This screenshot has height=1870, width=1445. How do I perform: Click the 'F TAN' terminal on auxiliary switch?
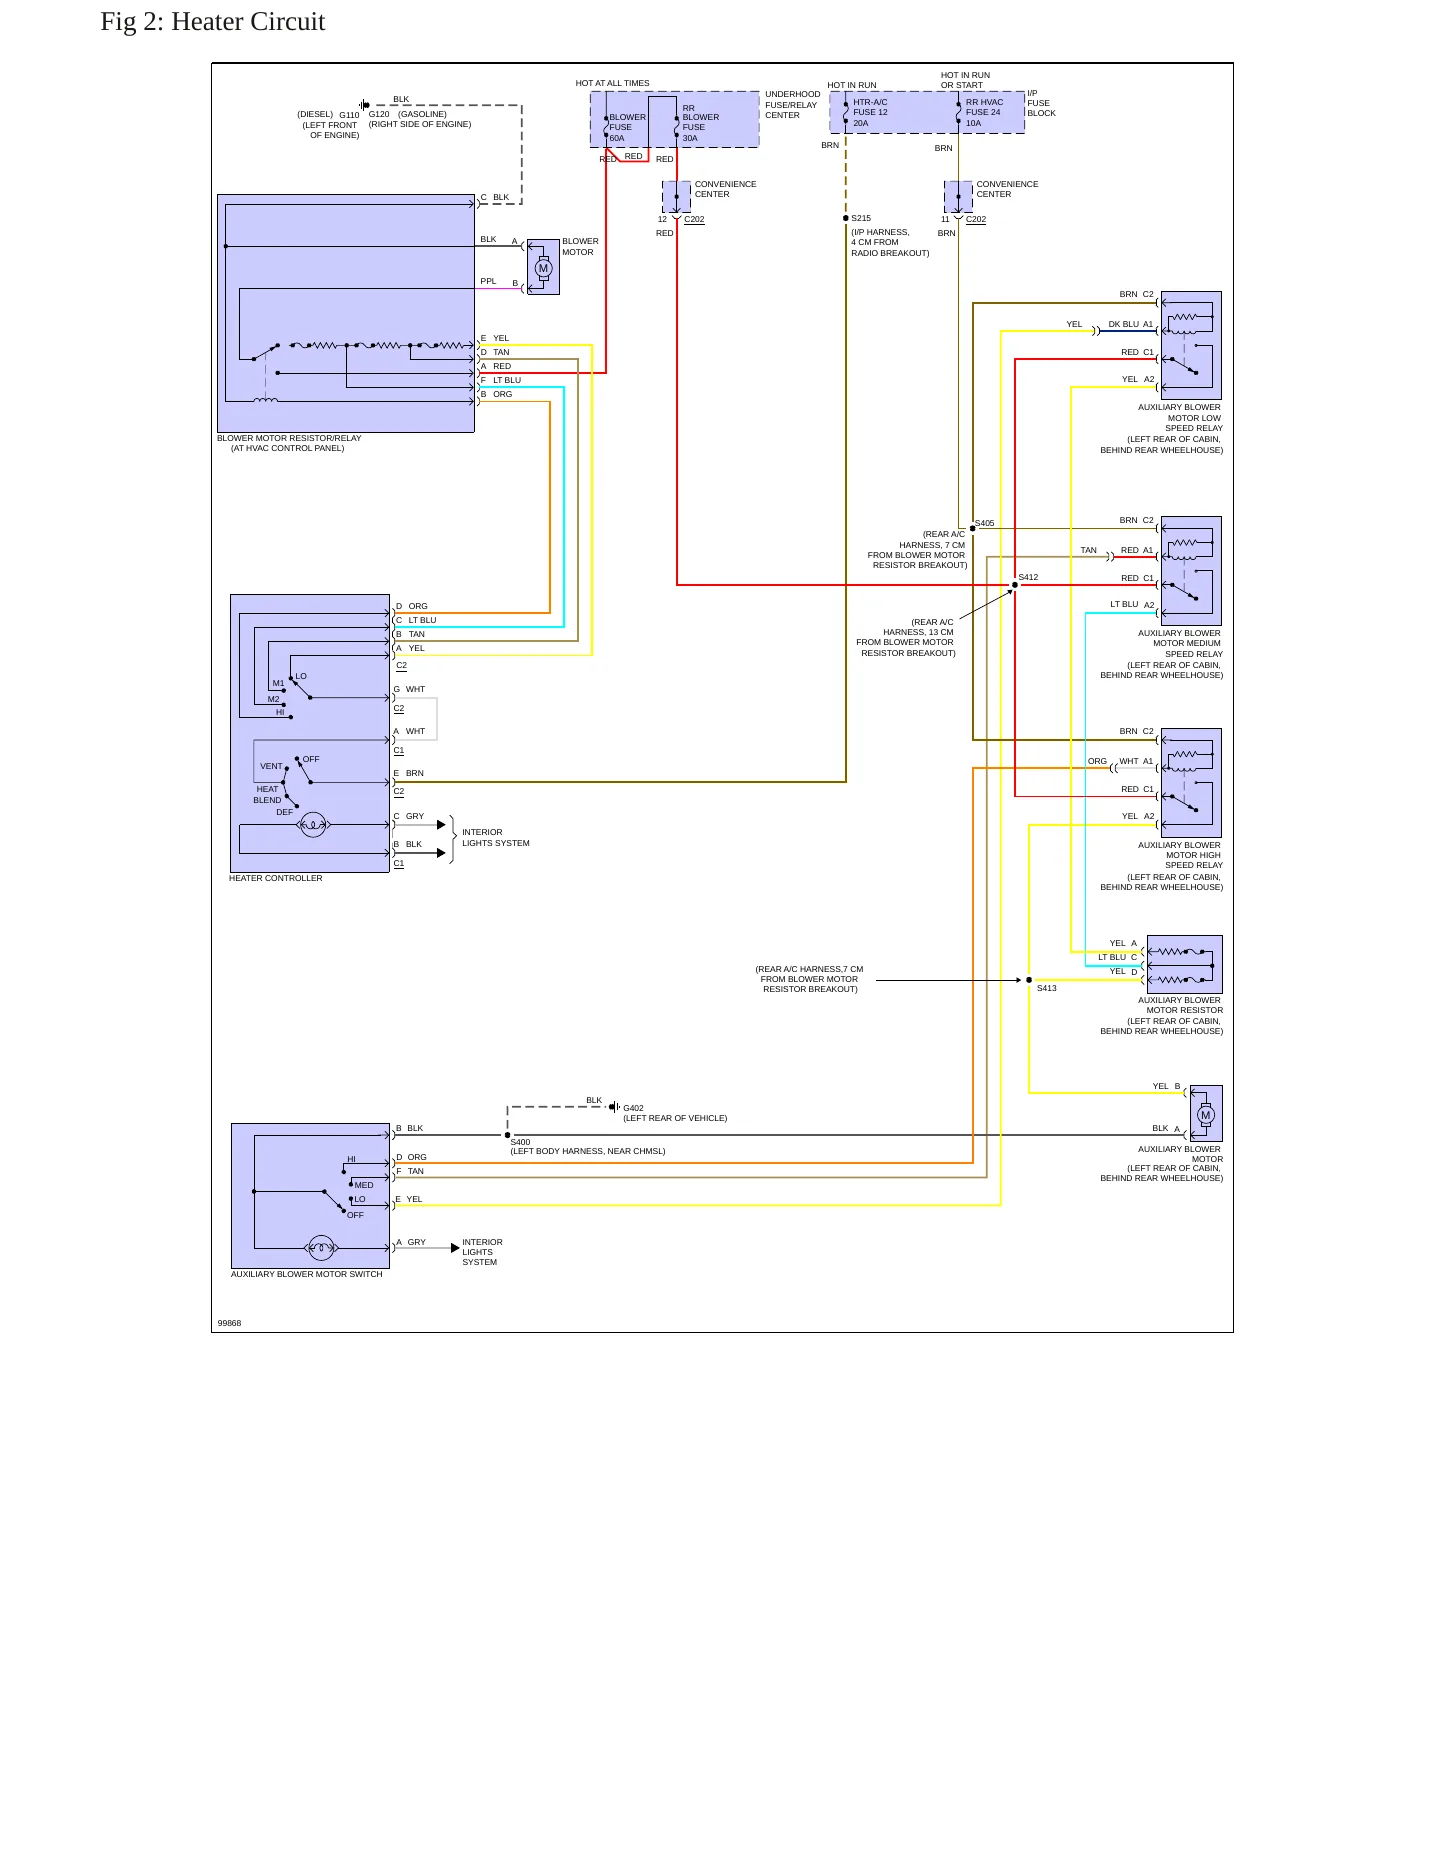click(x=409, y=1171)
